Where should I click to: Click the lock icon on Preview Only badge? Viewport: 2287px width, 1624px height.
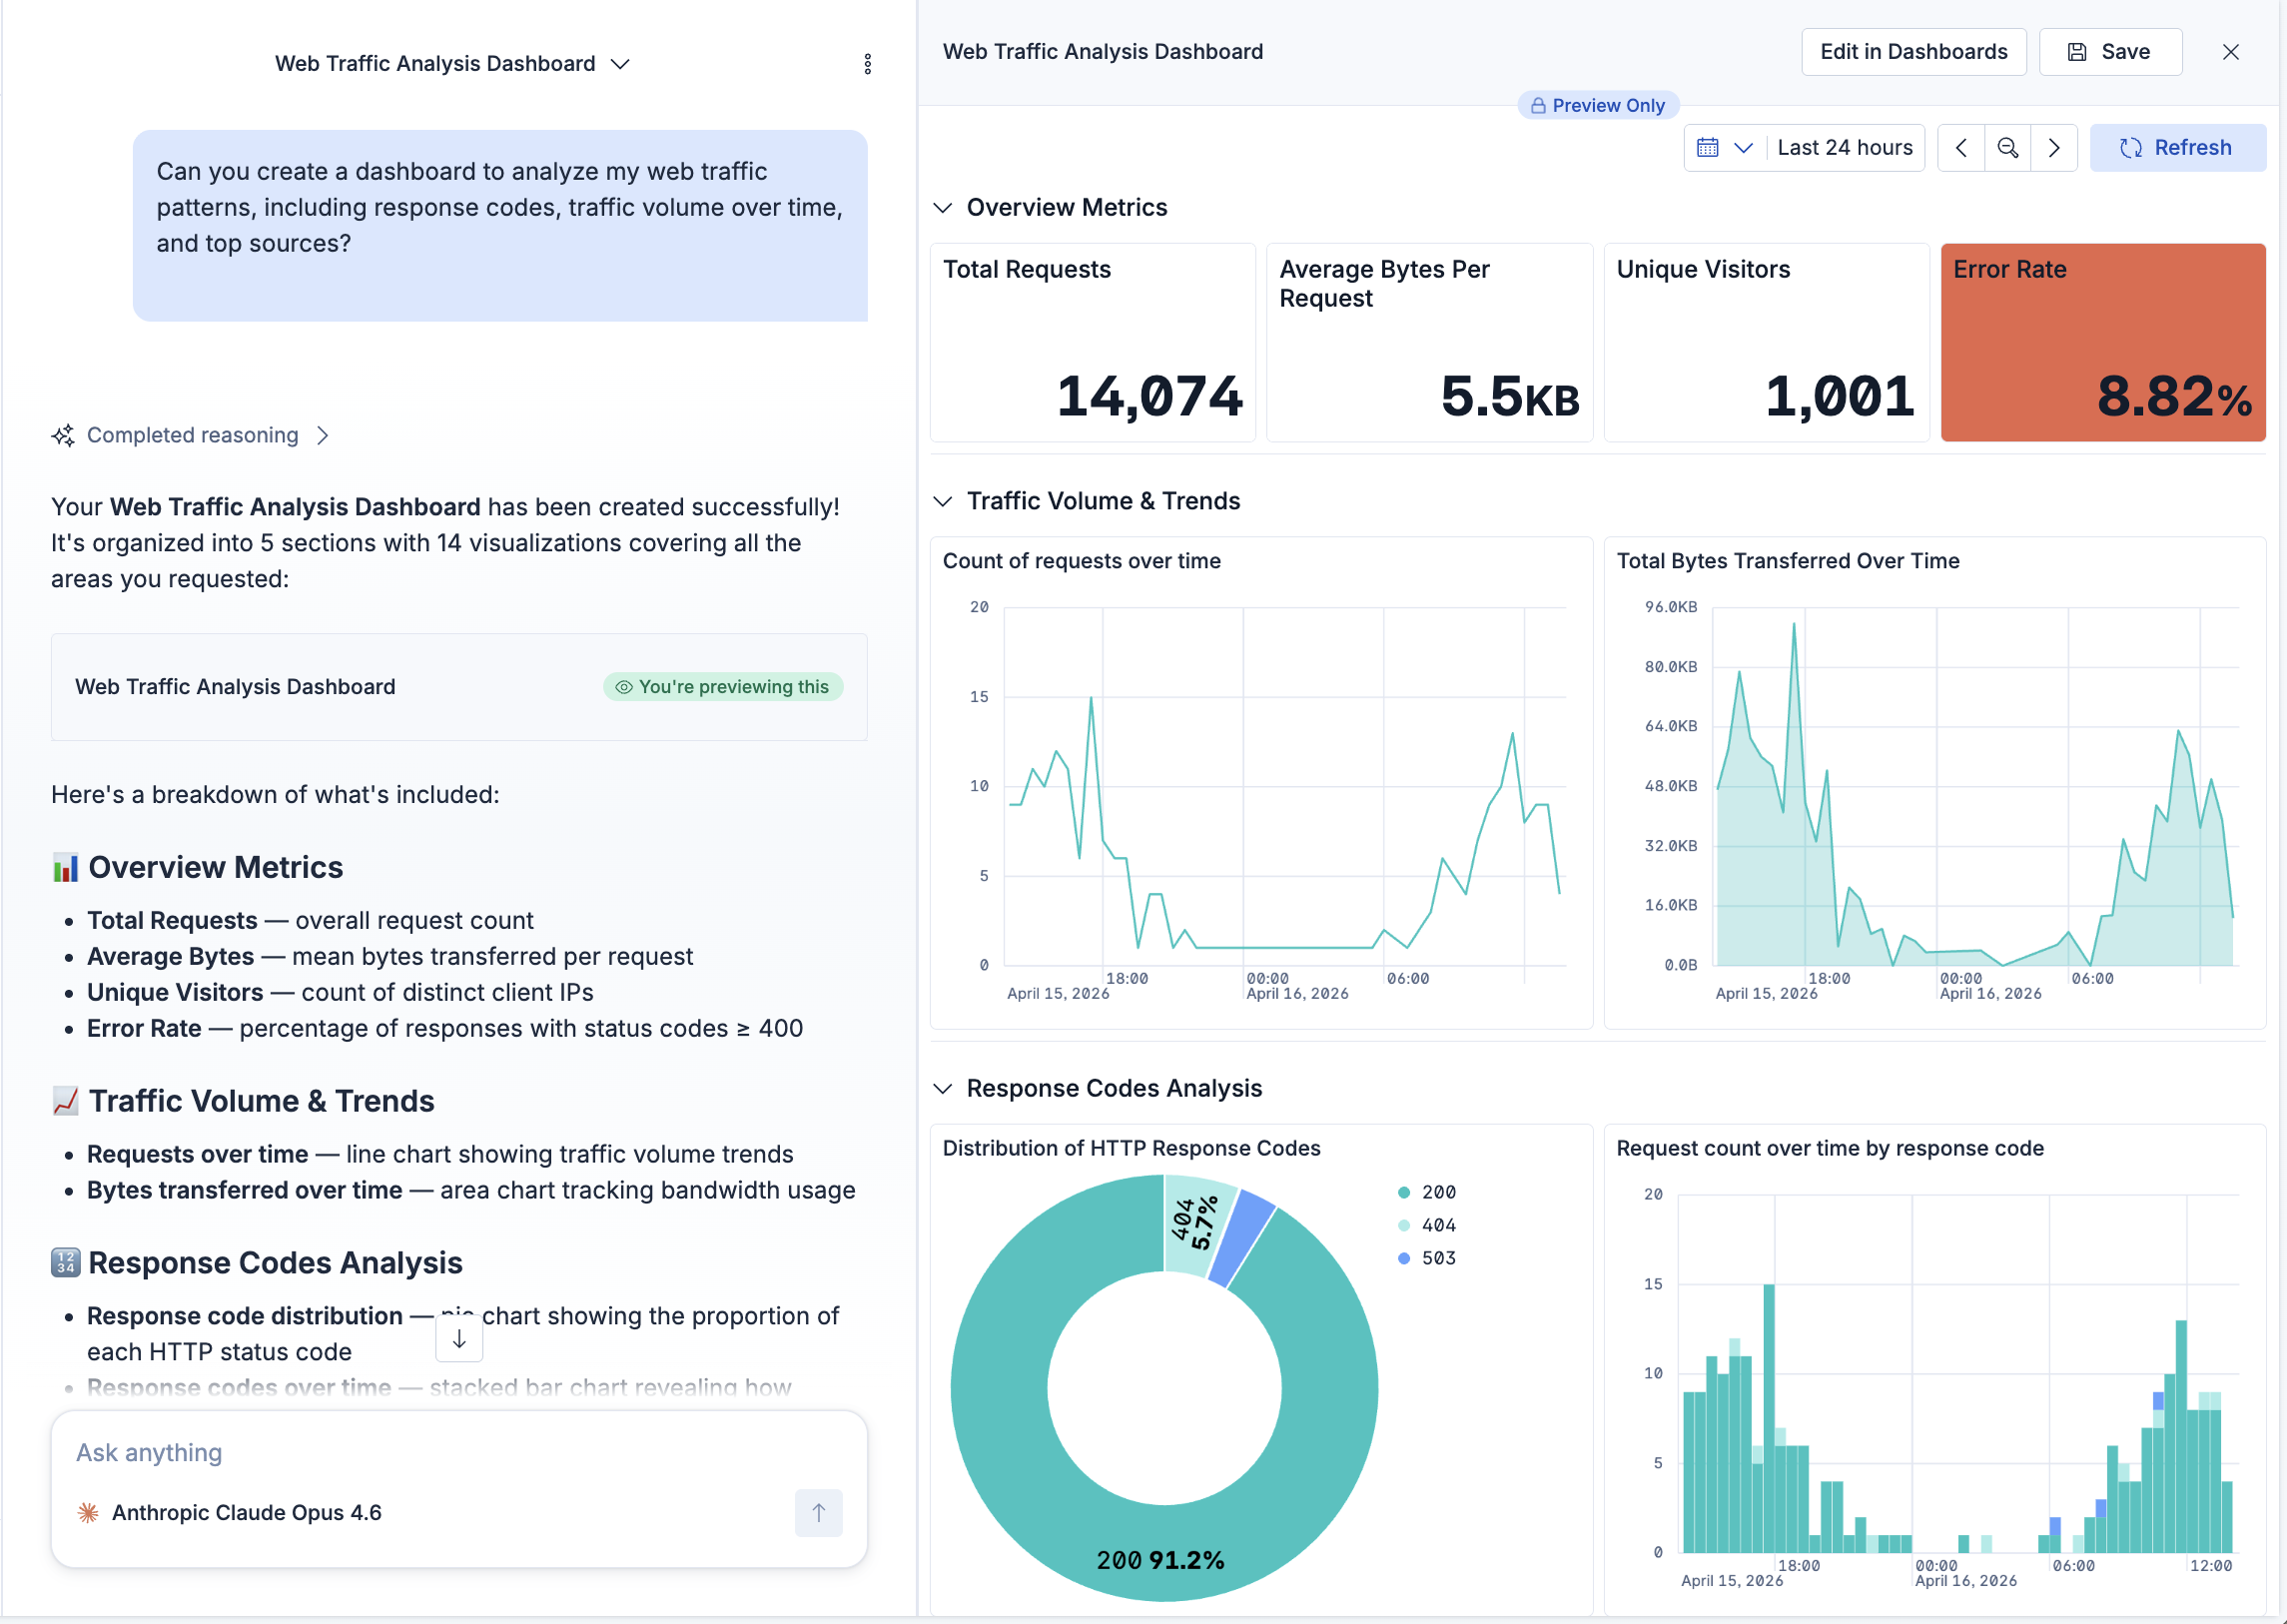coord(1537,105)
